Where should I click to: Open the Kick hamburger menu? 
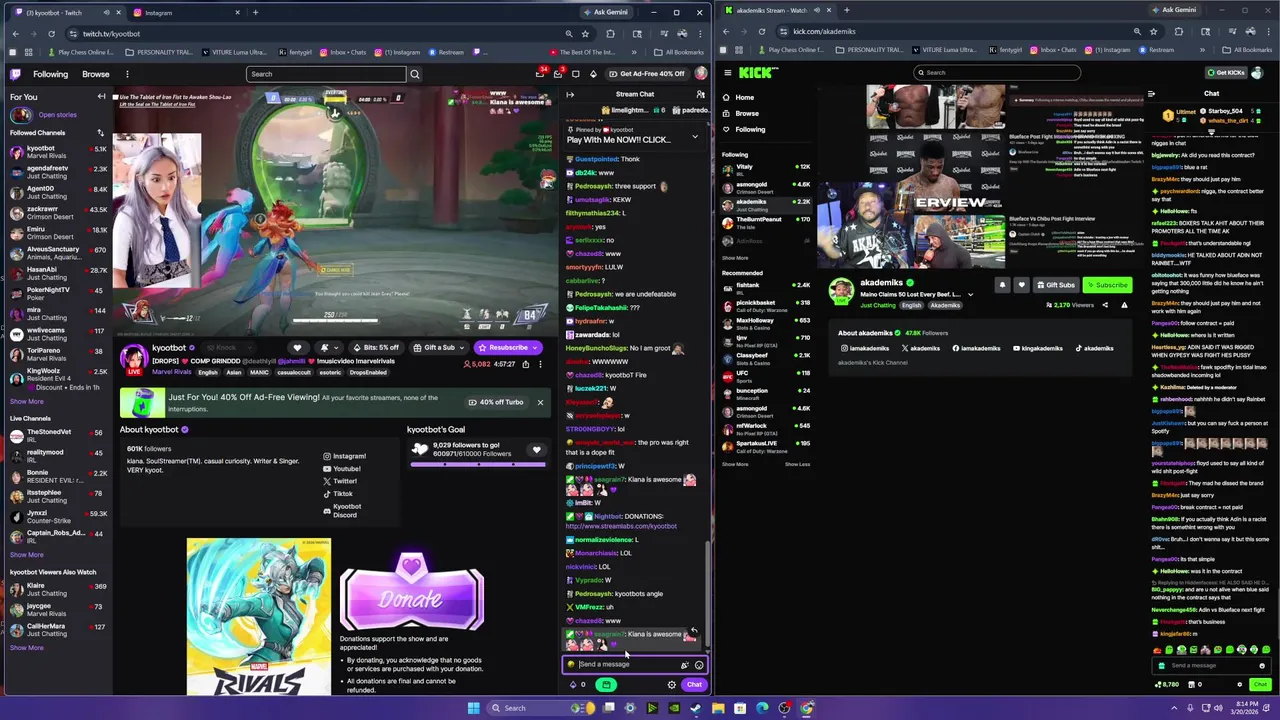pyautogui.click(x=728, y=72)
